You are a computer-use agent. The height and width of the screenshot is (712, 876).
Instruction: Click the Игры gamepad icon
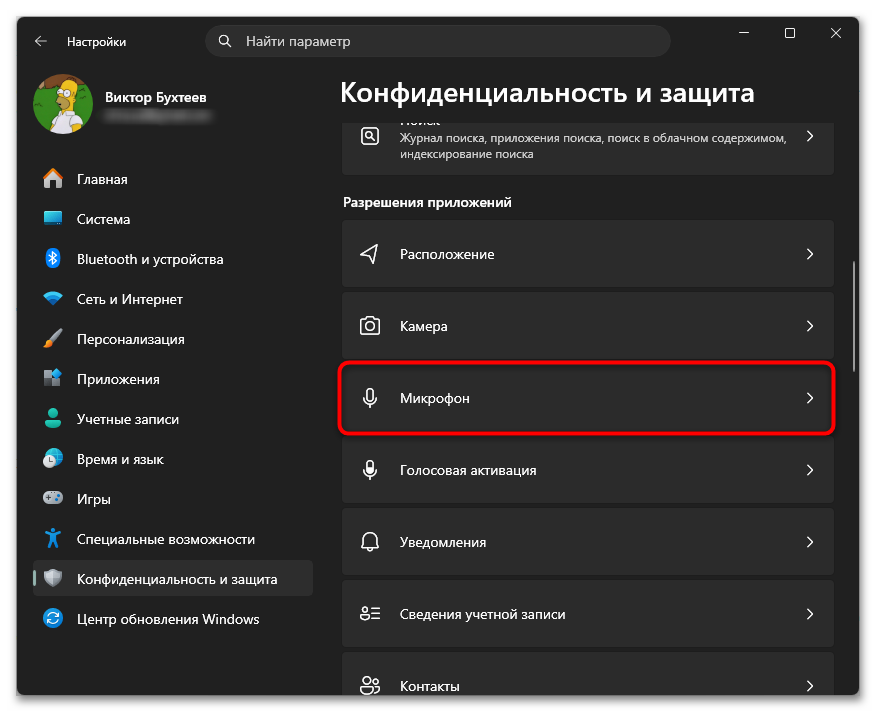pos(53,498)
